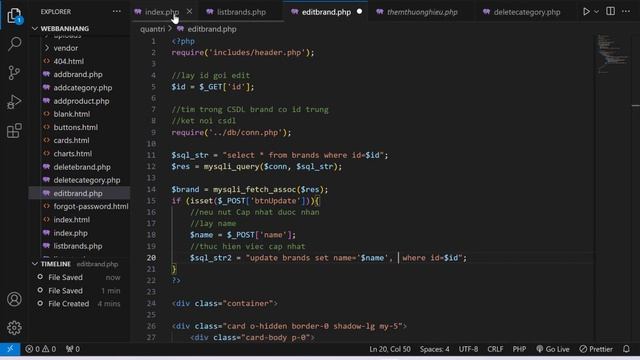Screen dimensions: 640x360
Task: Collapse the WEBBANHANG folder section
Action: point(64,29)
